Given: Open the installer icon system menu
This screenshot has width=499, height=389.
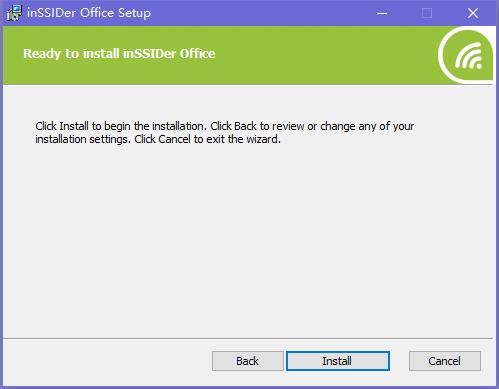Looking at the screenshot, I should tap(14, 13).
